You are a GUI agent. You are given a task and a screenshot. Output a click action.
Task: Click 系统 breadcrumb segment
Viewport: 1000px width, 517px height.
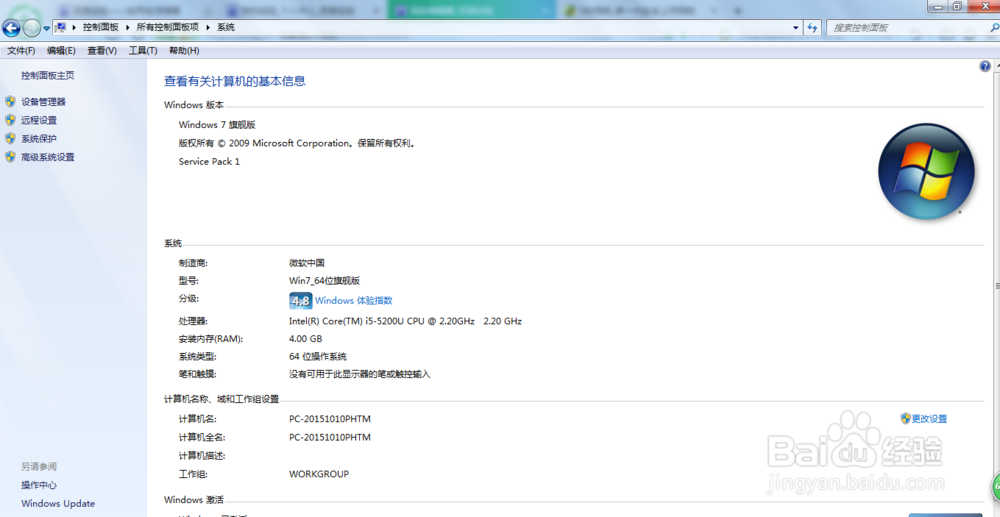226,27
